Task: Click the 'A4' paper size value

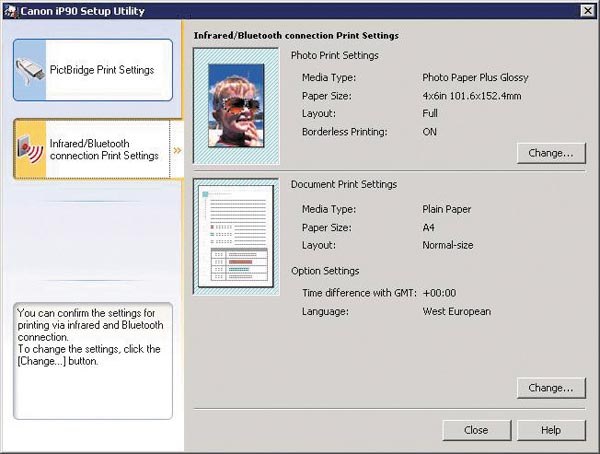Action: pyautogui.click(x=428, y=227)
